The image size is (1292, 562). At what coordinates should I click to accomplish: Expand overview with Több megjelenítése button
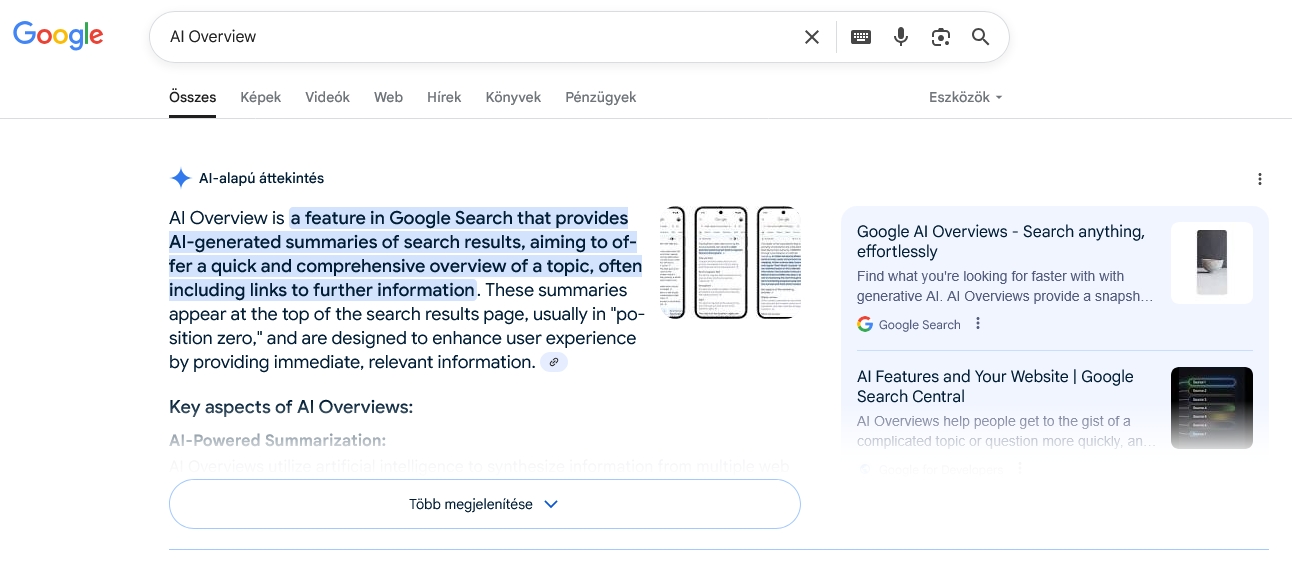point(485,504)
